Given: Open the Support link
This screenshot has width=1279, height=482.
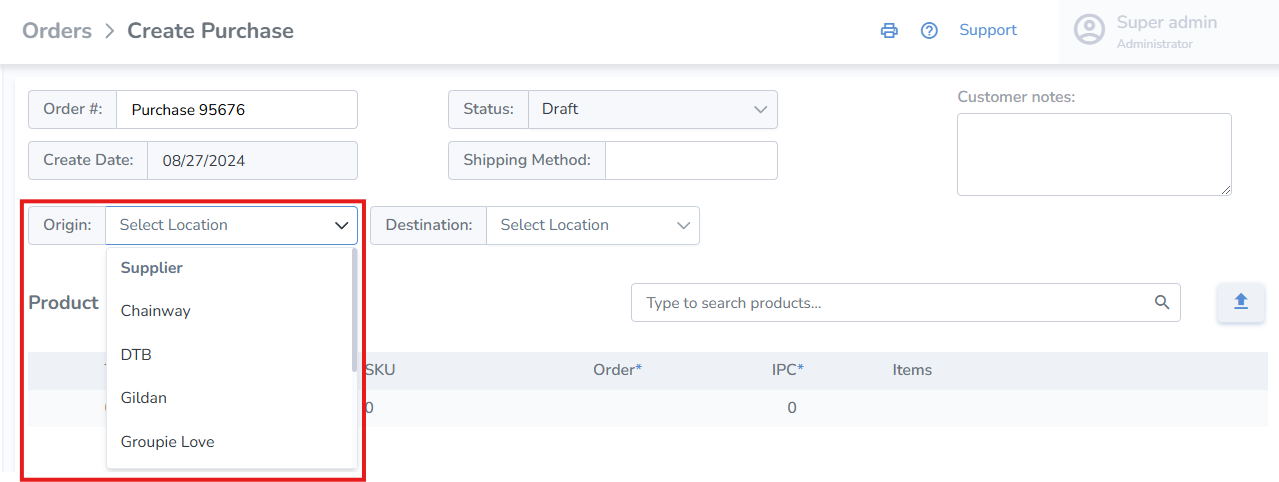Looking at the screenshot, I should 987,30.
